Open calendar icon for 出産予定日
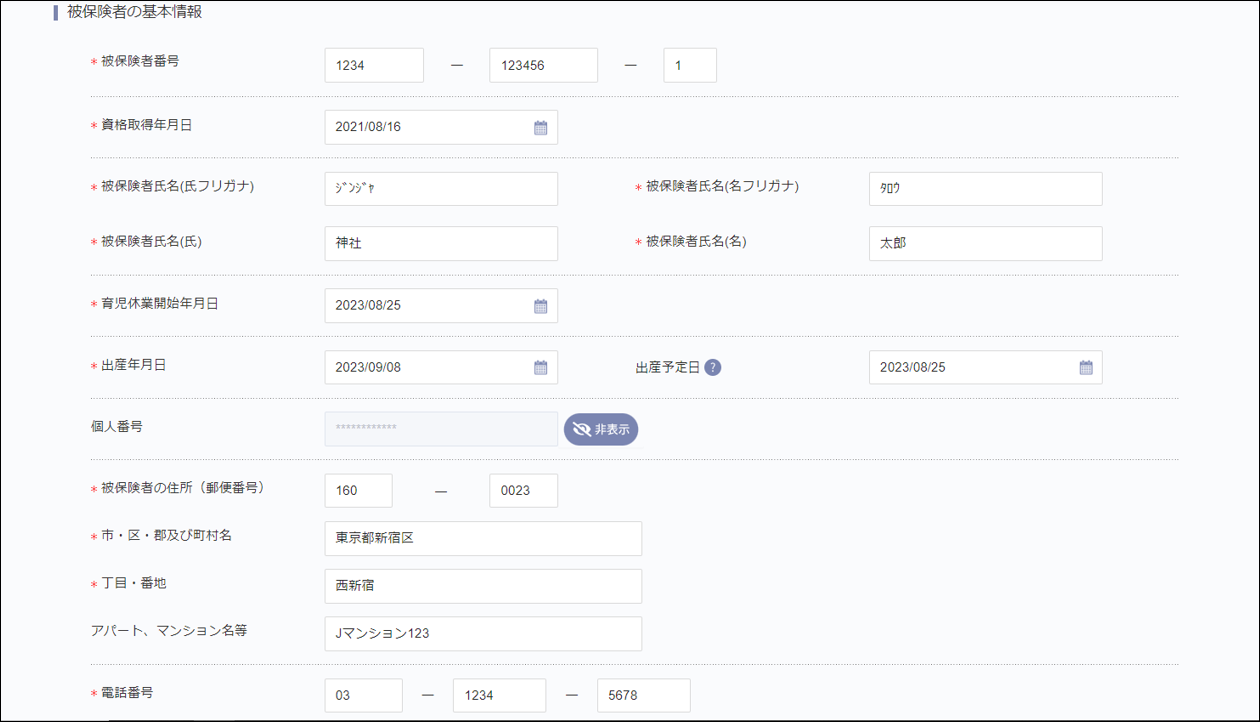 tap(1085, 368)
